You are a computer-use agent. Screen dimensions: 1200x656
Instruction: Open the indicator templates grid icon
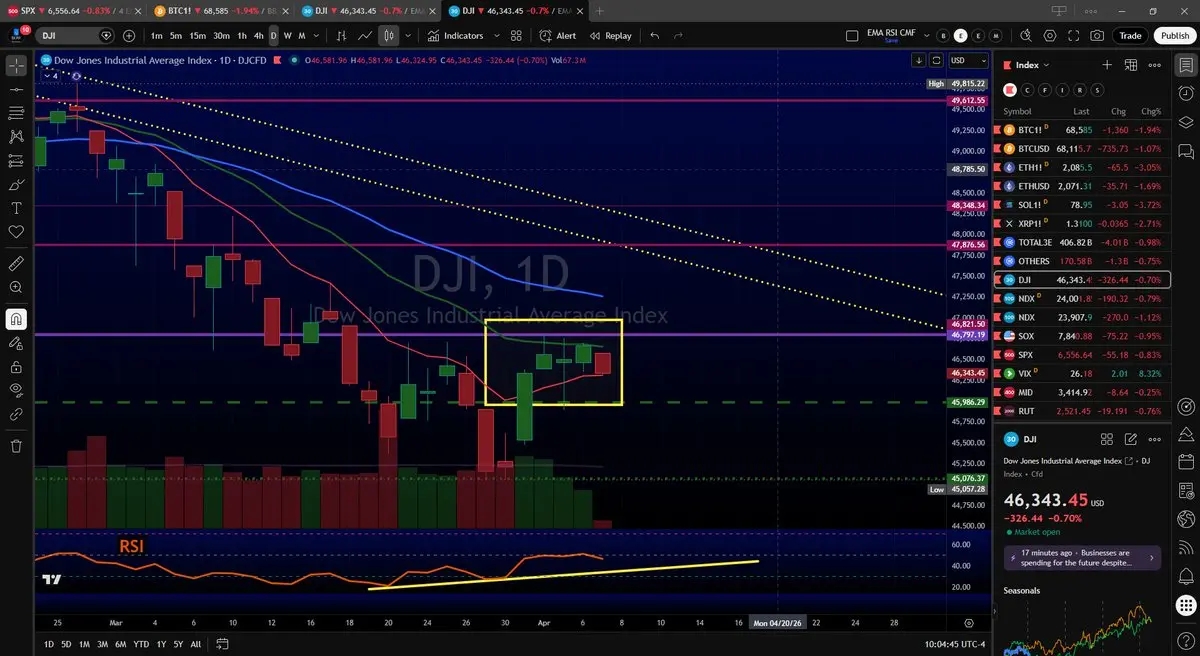point(517,35)
